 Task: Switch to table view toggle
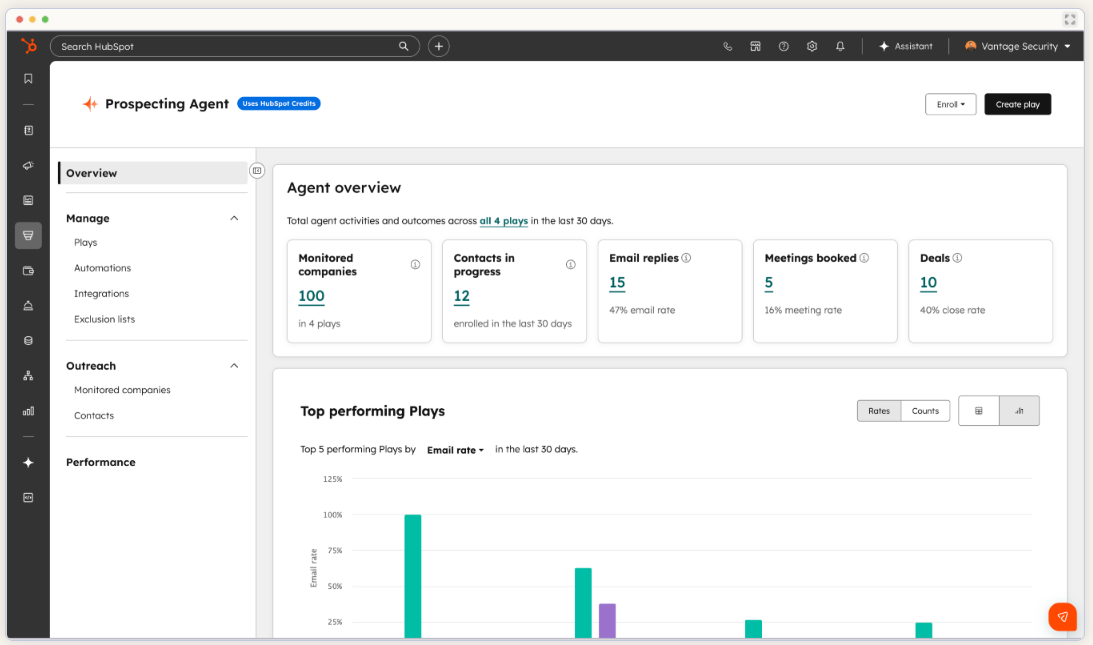tap(979, 411)
